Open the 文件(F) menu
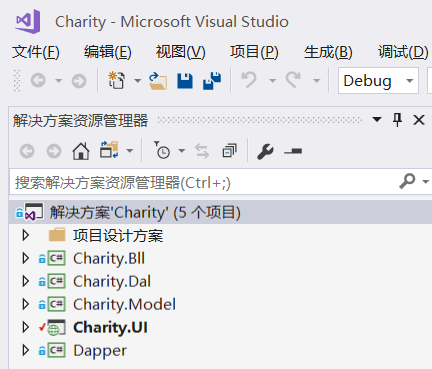 click(36, 52)
